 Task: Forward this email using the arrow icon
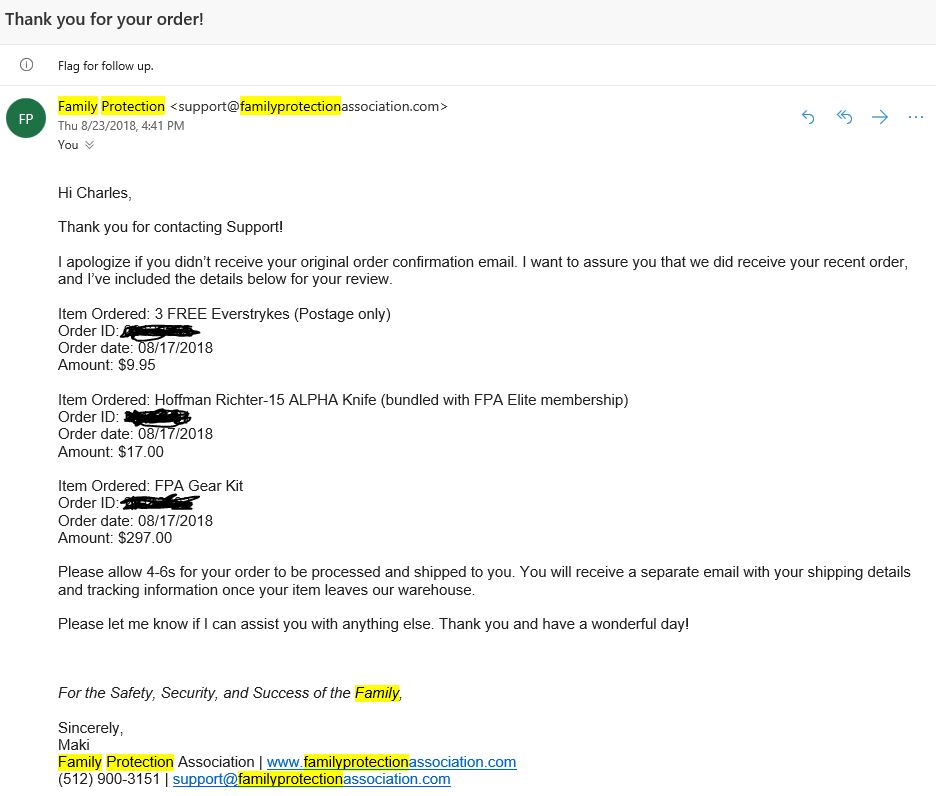tap(880, 117)
